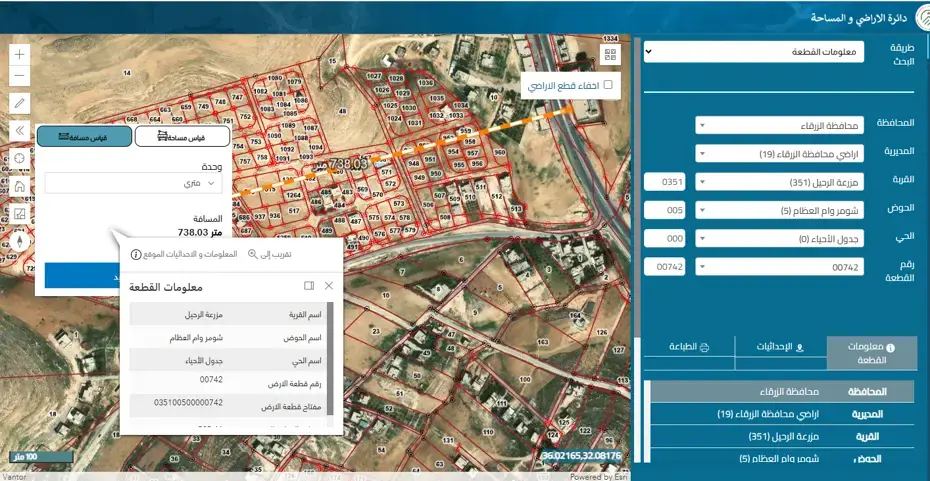Screen dimensions: 930x481
Task: Return to the home map extent
Action: click(x=20, y=186)
